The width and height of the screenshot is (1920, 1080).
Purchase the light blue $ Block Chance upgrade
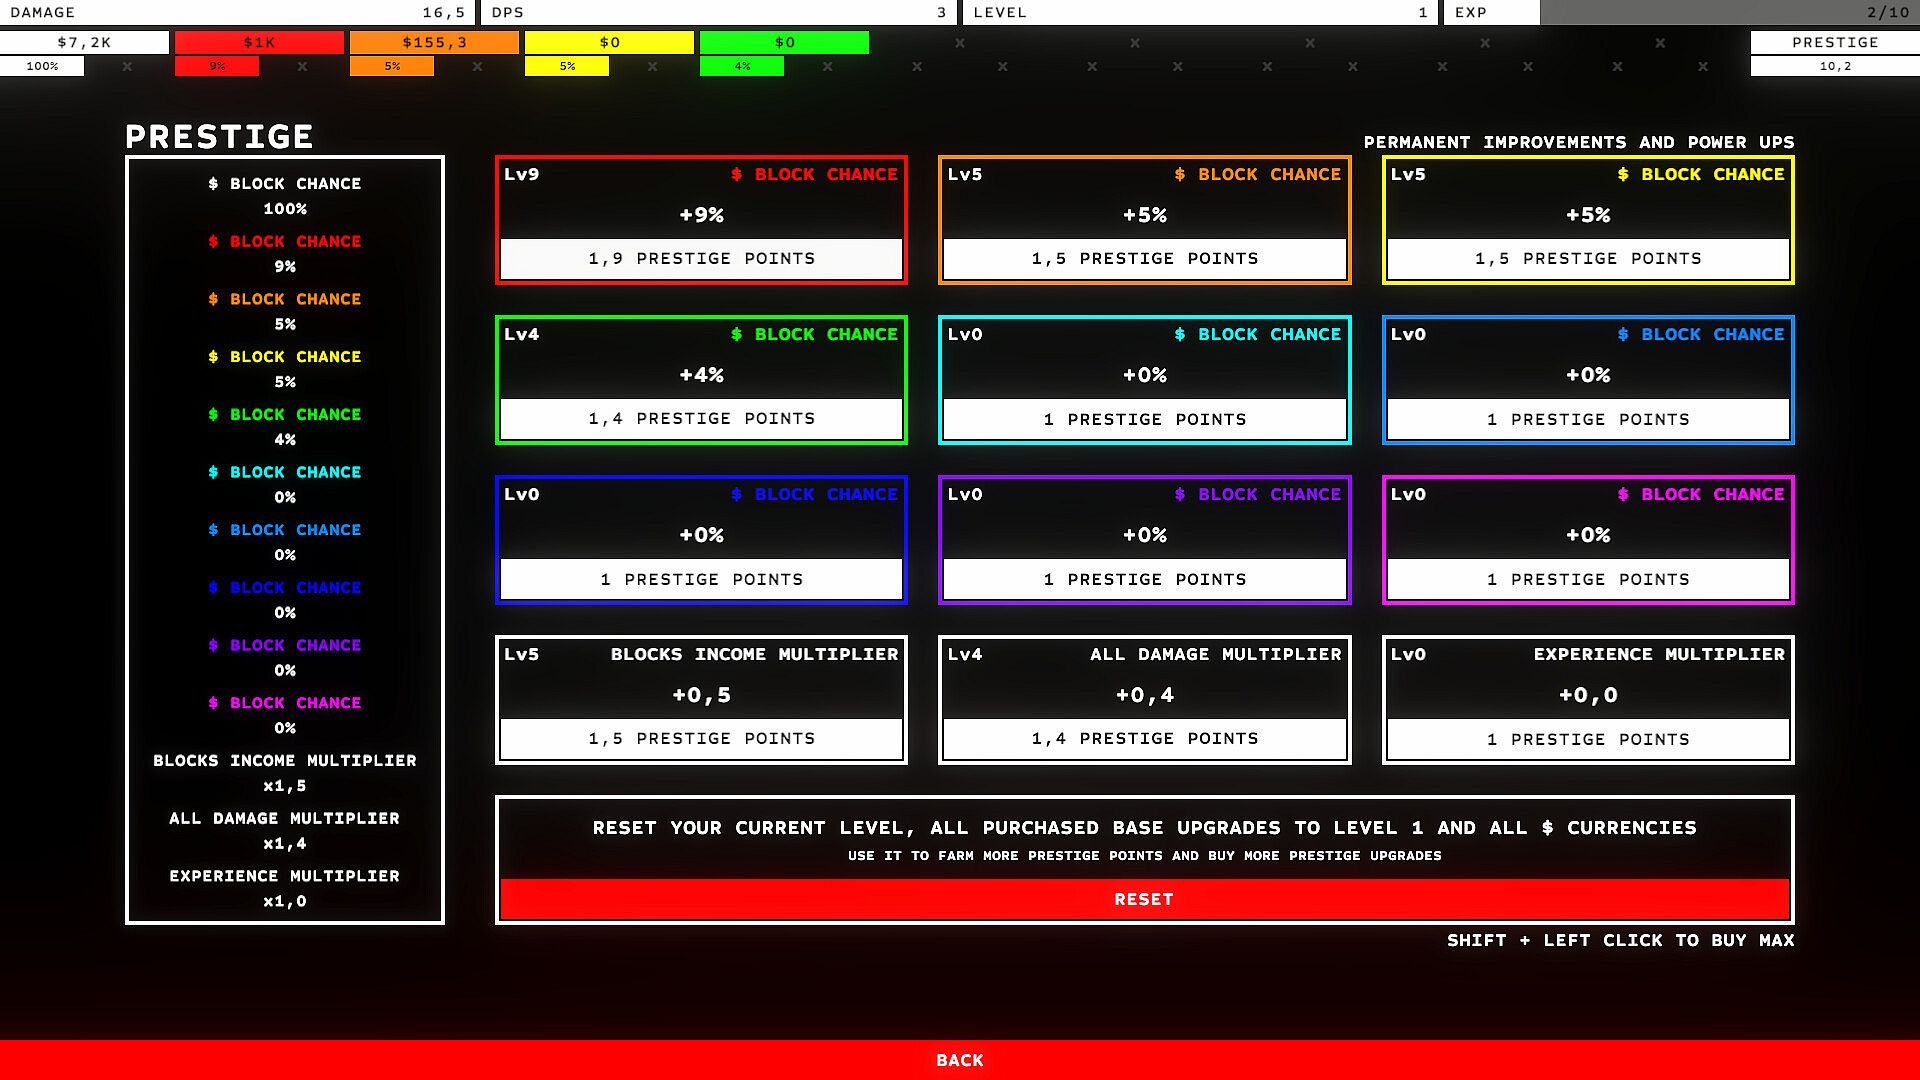[x=1587, y=419]
